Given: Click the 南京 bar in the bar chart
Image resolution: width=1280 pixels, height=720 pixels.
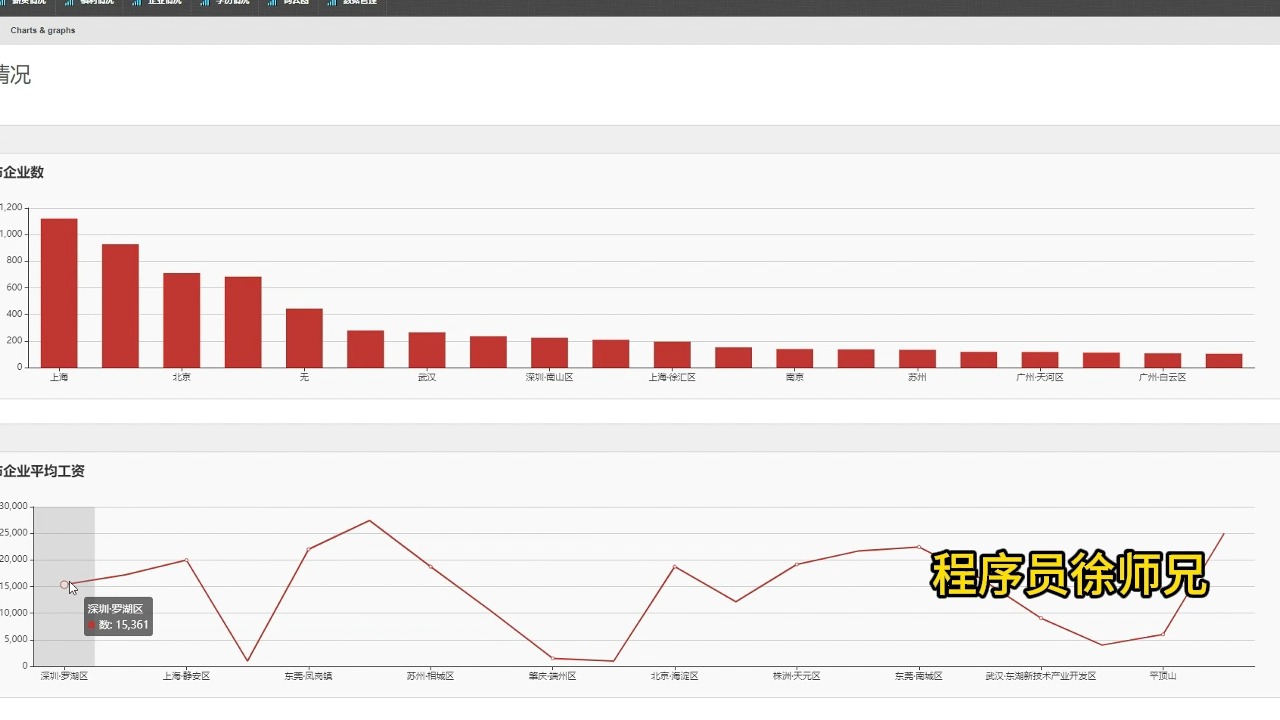Looking at the screenshot, I should (x=794, y=358).
